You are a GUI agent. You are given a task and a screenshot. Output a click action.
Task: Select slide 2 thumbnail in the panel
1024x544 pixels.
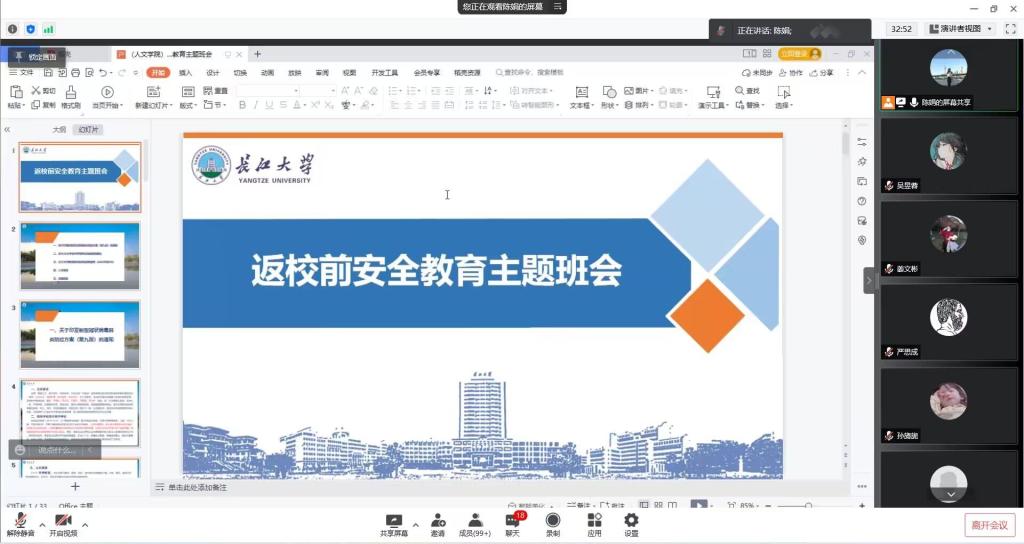click(x=80, y=256)
